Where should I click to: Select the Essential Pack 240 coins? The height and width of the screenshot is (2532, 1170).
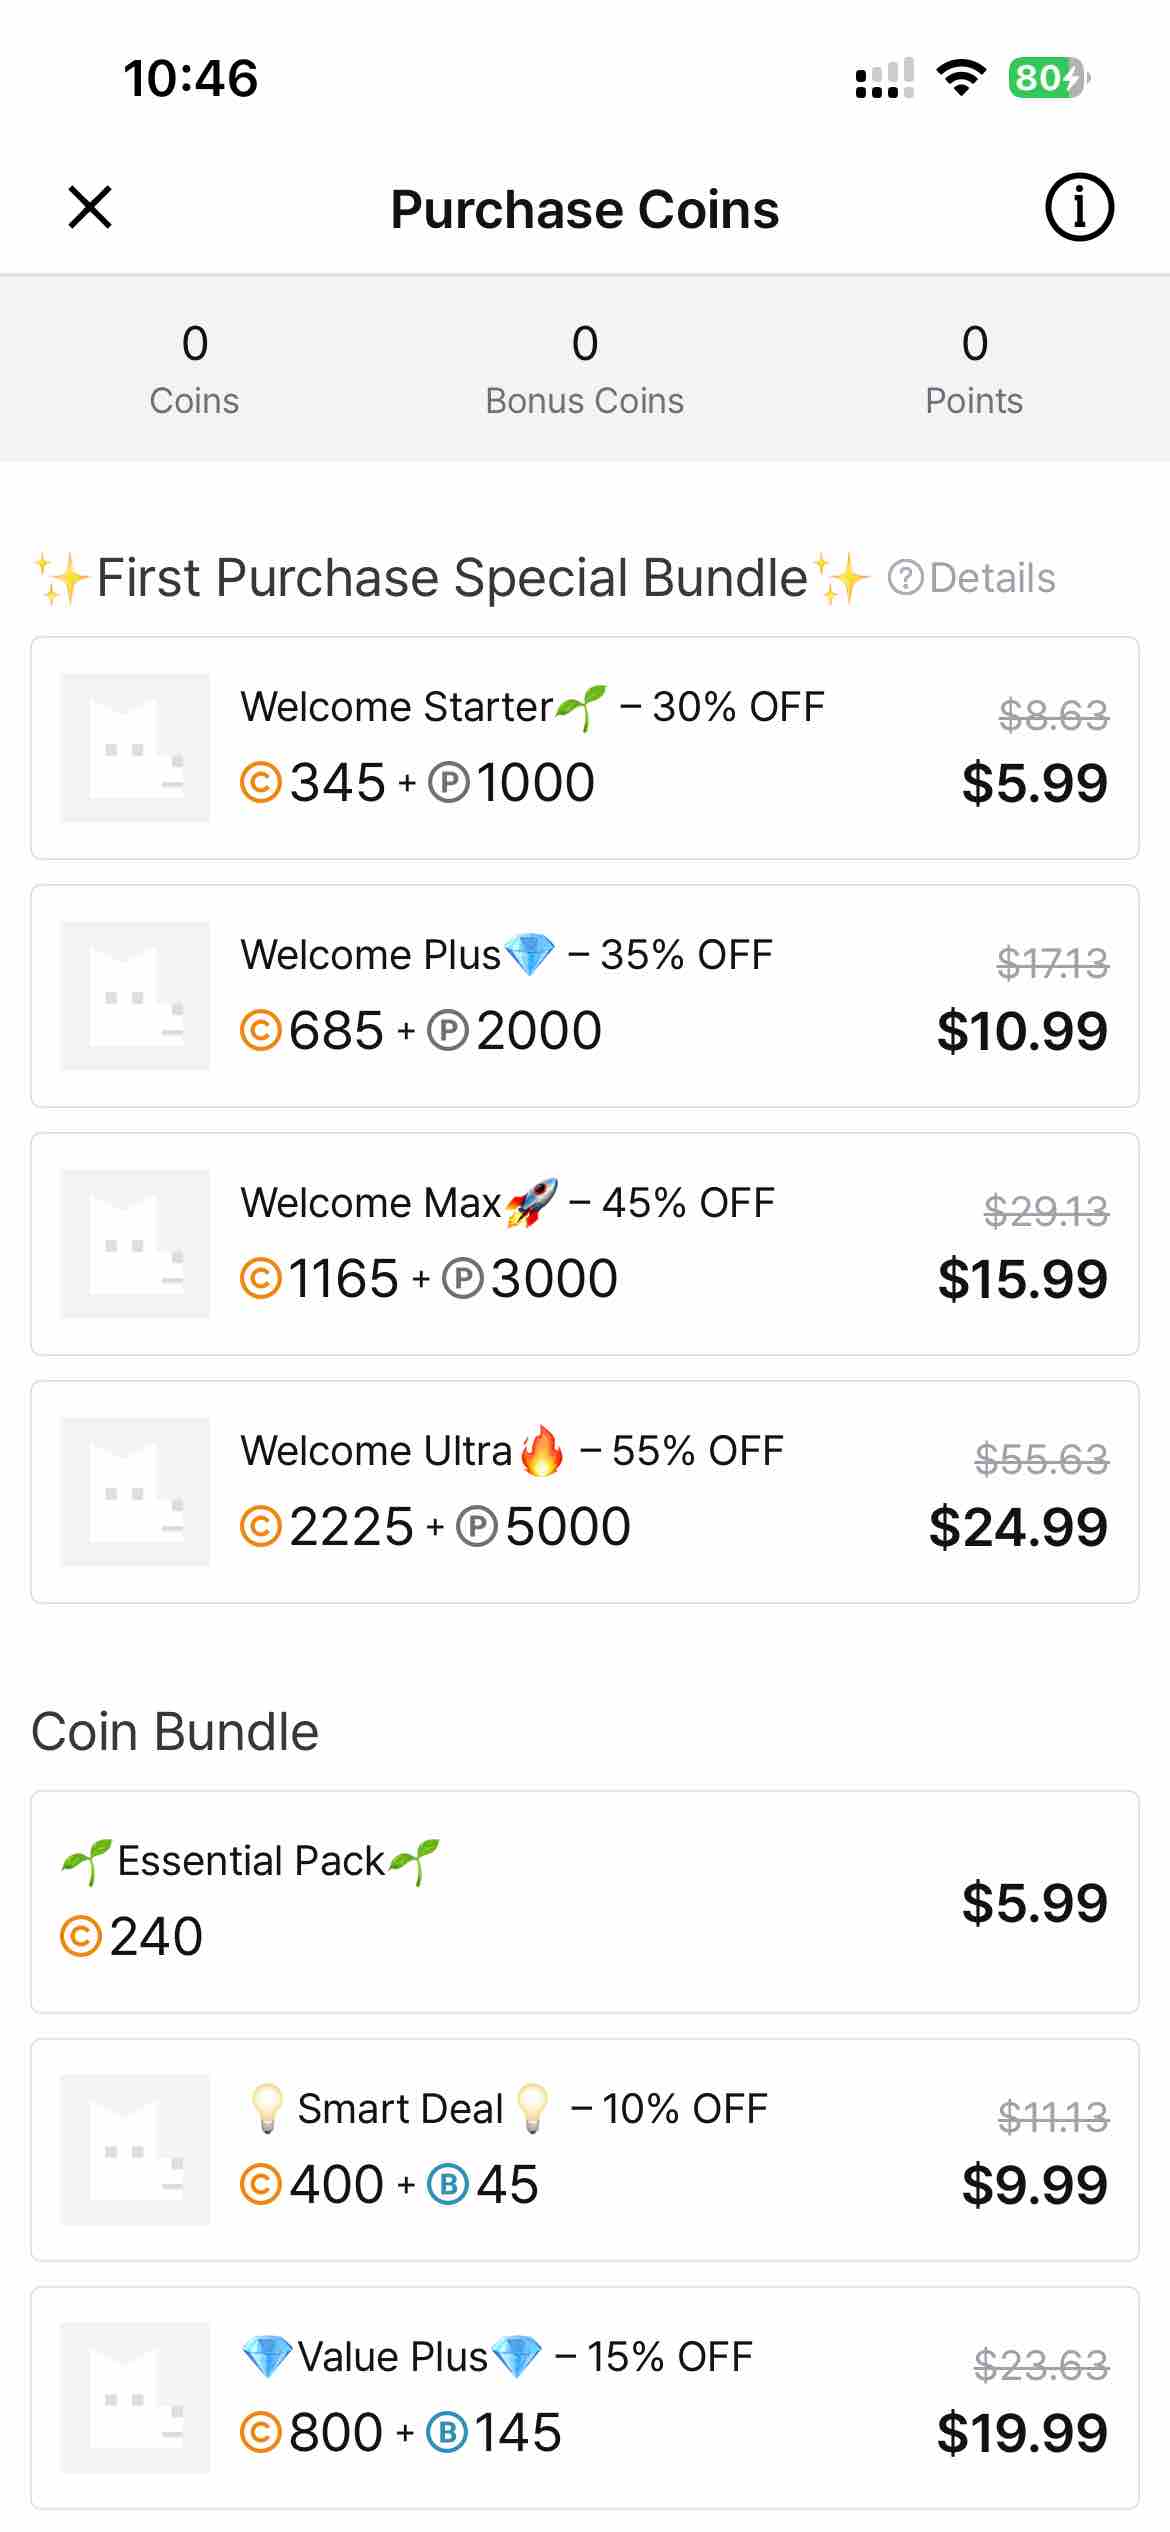pyautogui.click(x=584, y=1901)
